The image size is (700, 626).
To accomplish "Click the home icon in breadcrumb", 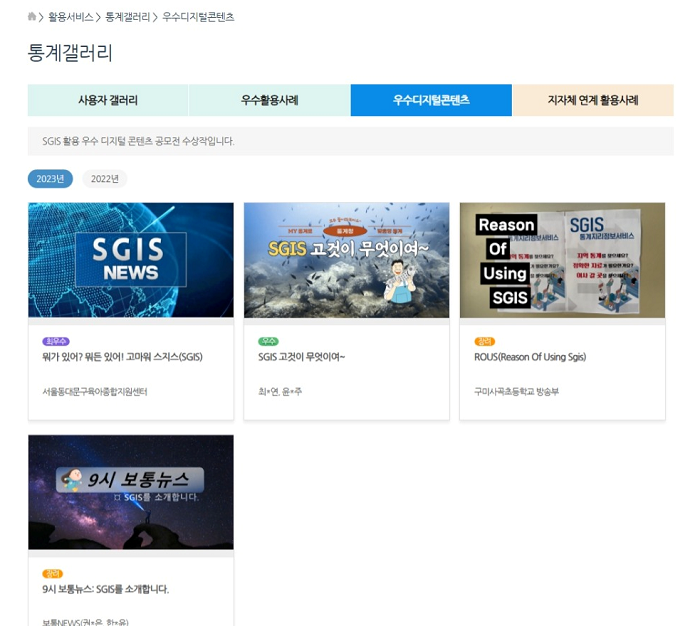I will [31, 17].
